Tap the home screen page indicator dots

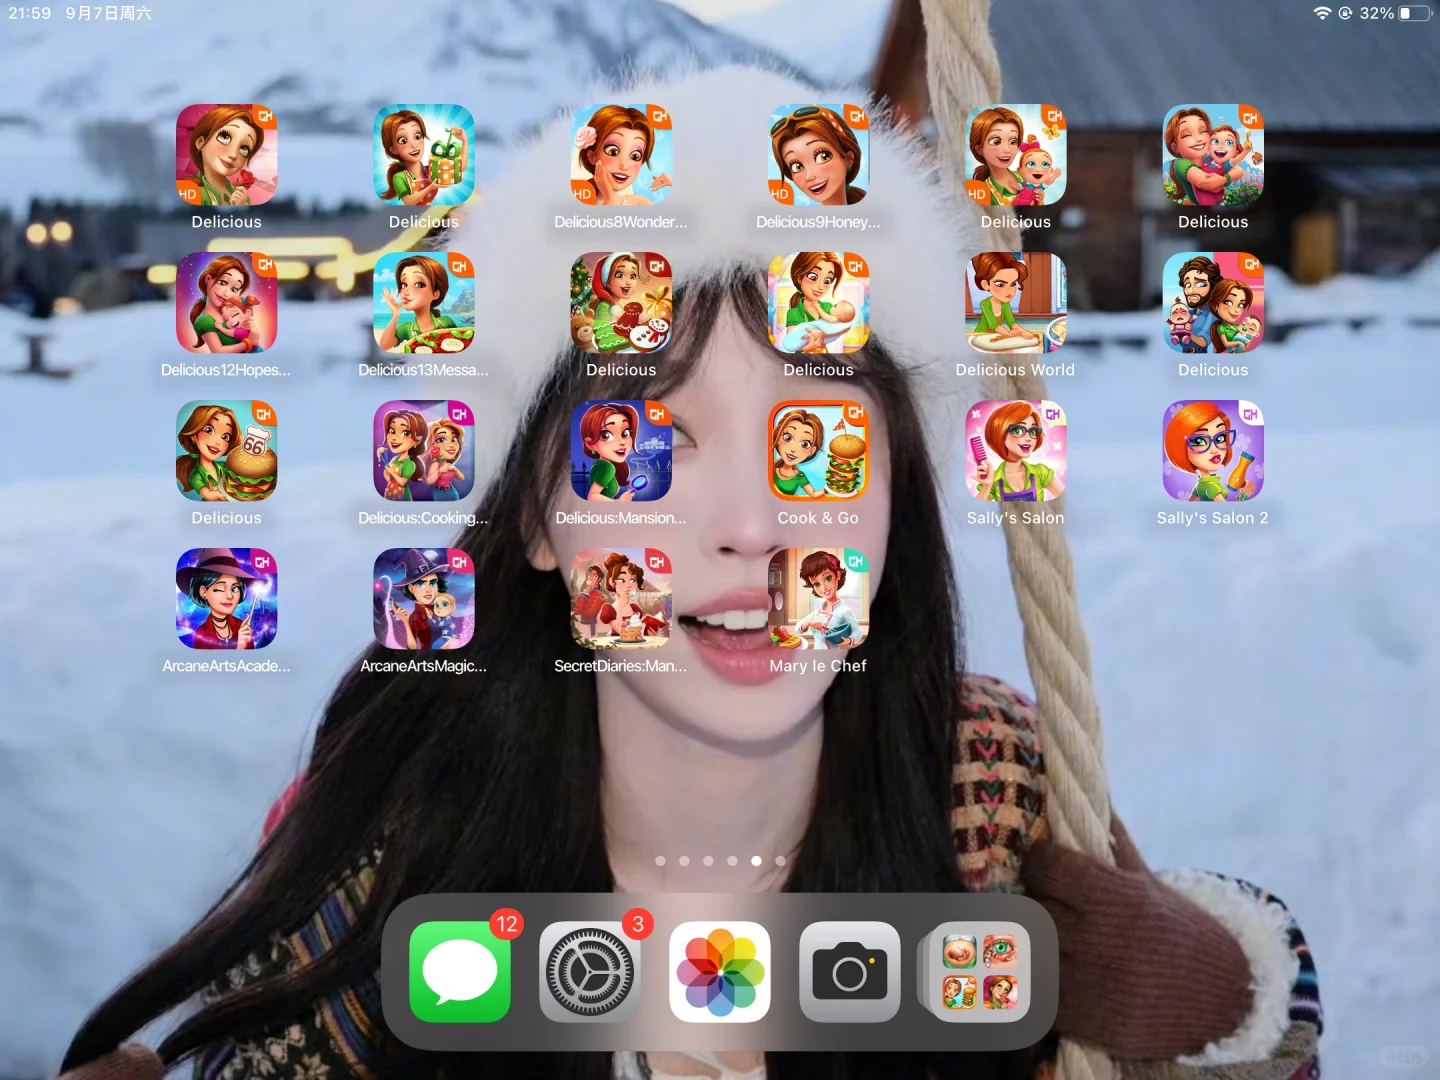click(x=720, y=861)
